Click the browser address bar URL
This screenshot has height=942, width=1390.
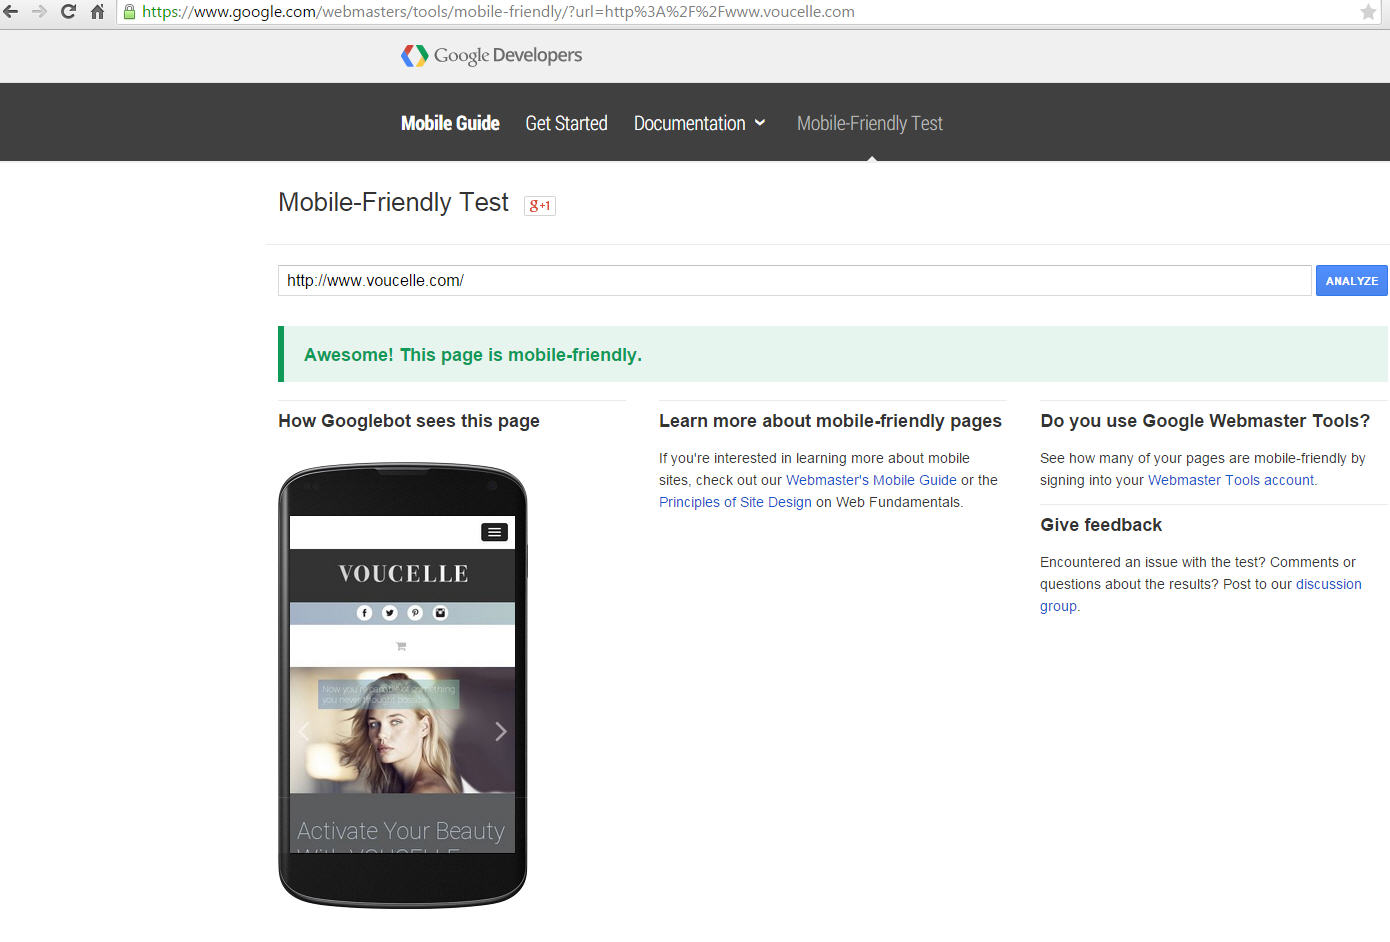click(x=498, y=12)
